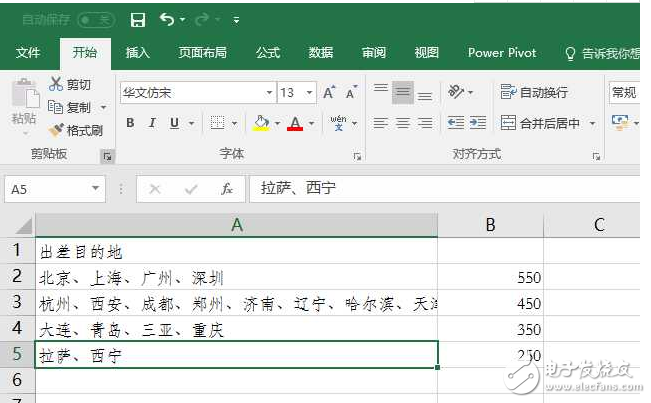Click the Save icon in title bar

(138, 20)
